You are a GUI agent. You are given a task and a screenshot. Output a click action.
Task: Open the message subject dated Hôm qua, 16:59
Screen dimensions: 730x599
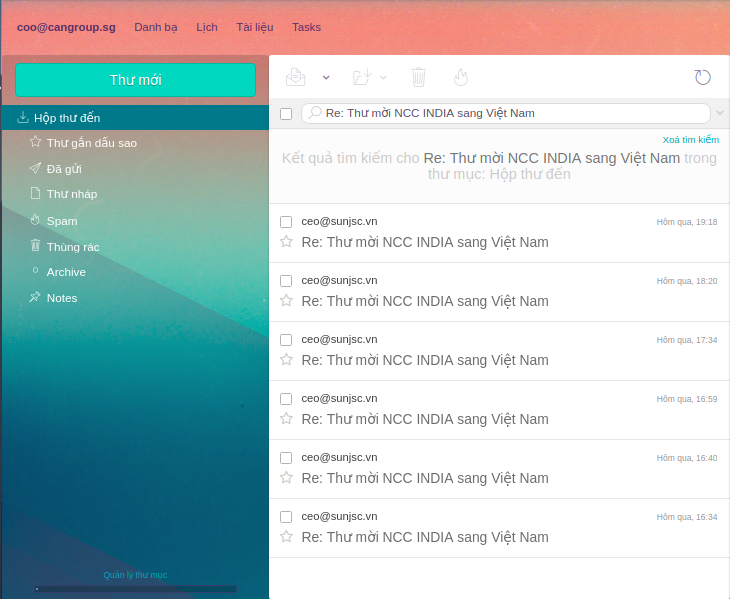(x=425, y=419)
